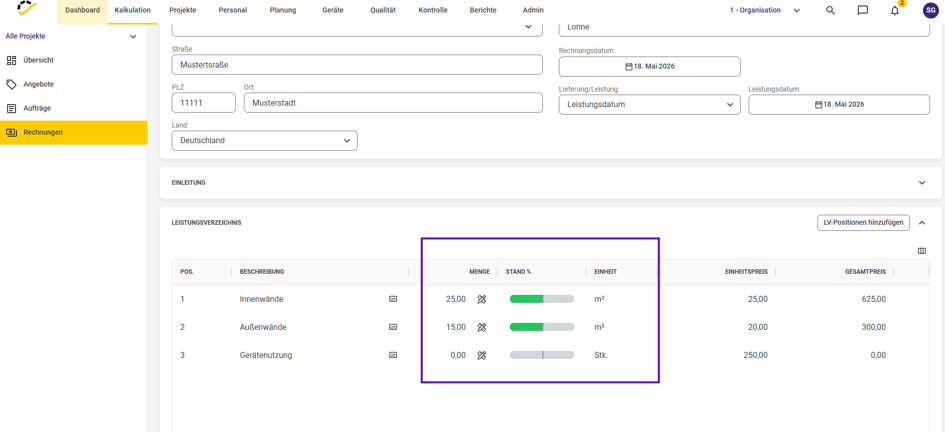This screenshot has height=432, width=945.
Task: Open the SG user avatar menu
Action: pos(931,10)
